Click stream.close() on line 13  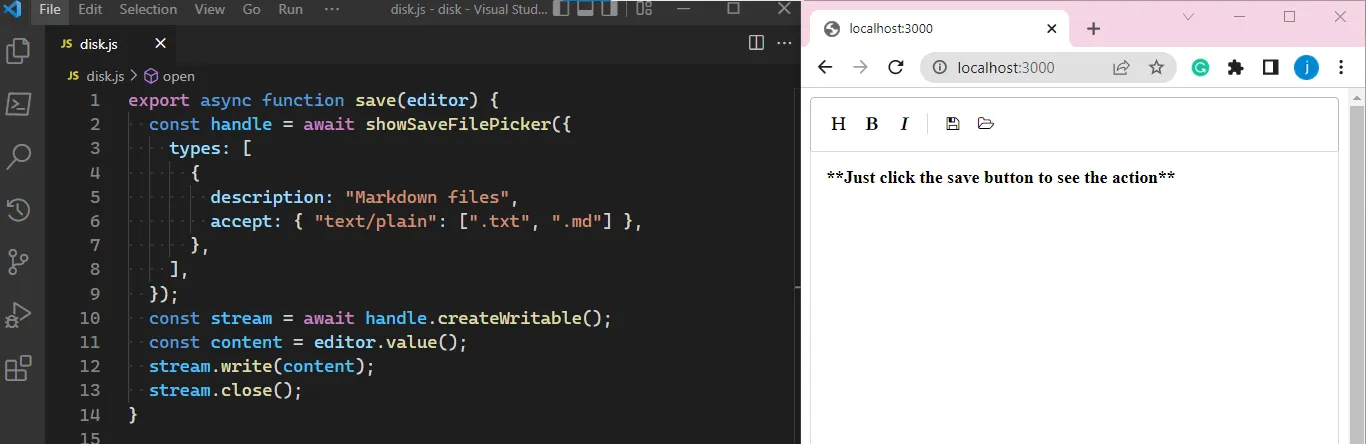click(x=225, y=390)
